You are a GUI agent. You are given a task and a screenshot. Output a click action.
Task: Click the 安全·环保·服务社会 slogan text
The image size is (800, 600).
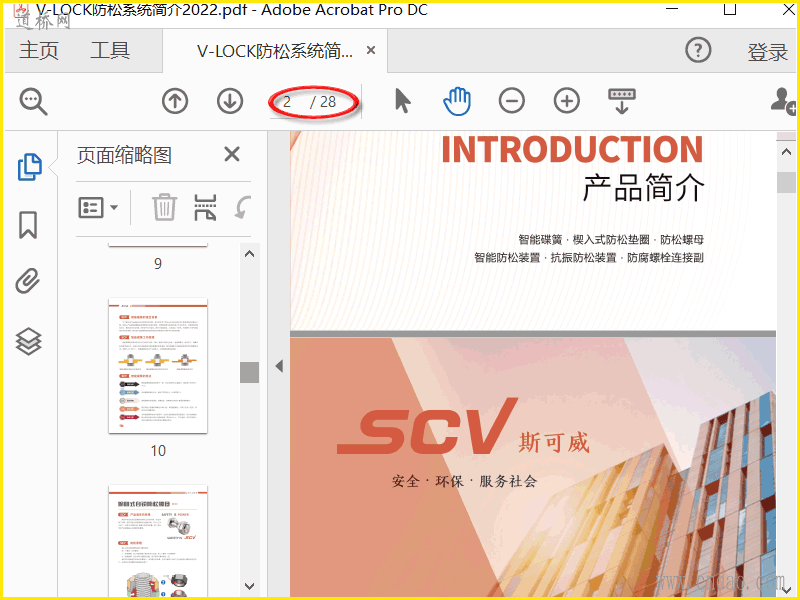(x=464, y=481)
